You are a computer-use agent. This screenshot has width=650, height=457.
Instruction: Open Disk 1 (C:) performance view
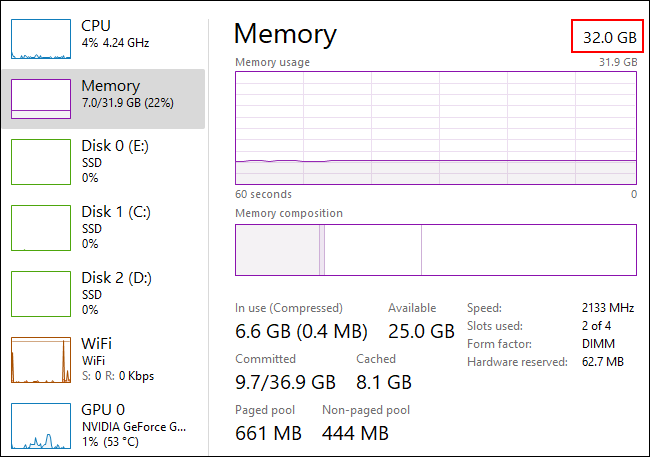(x=103, y=228)
